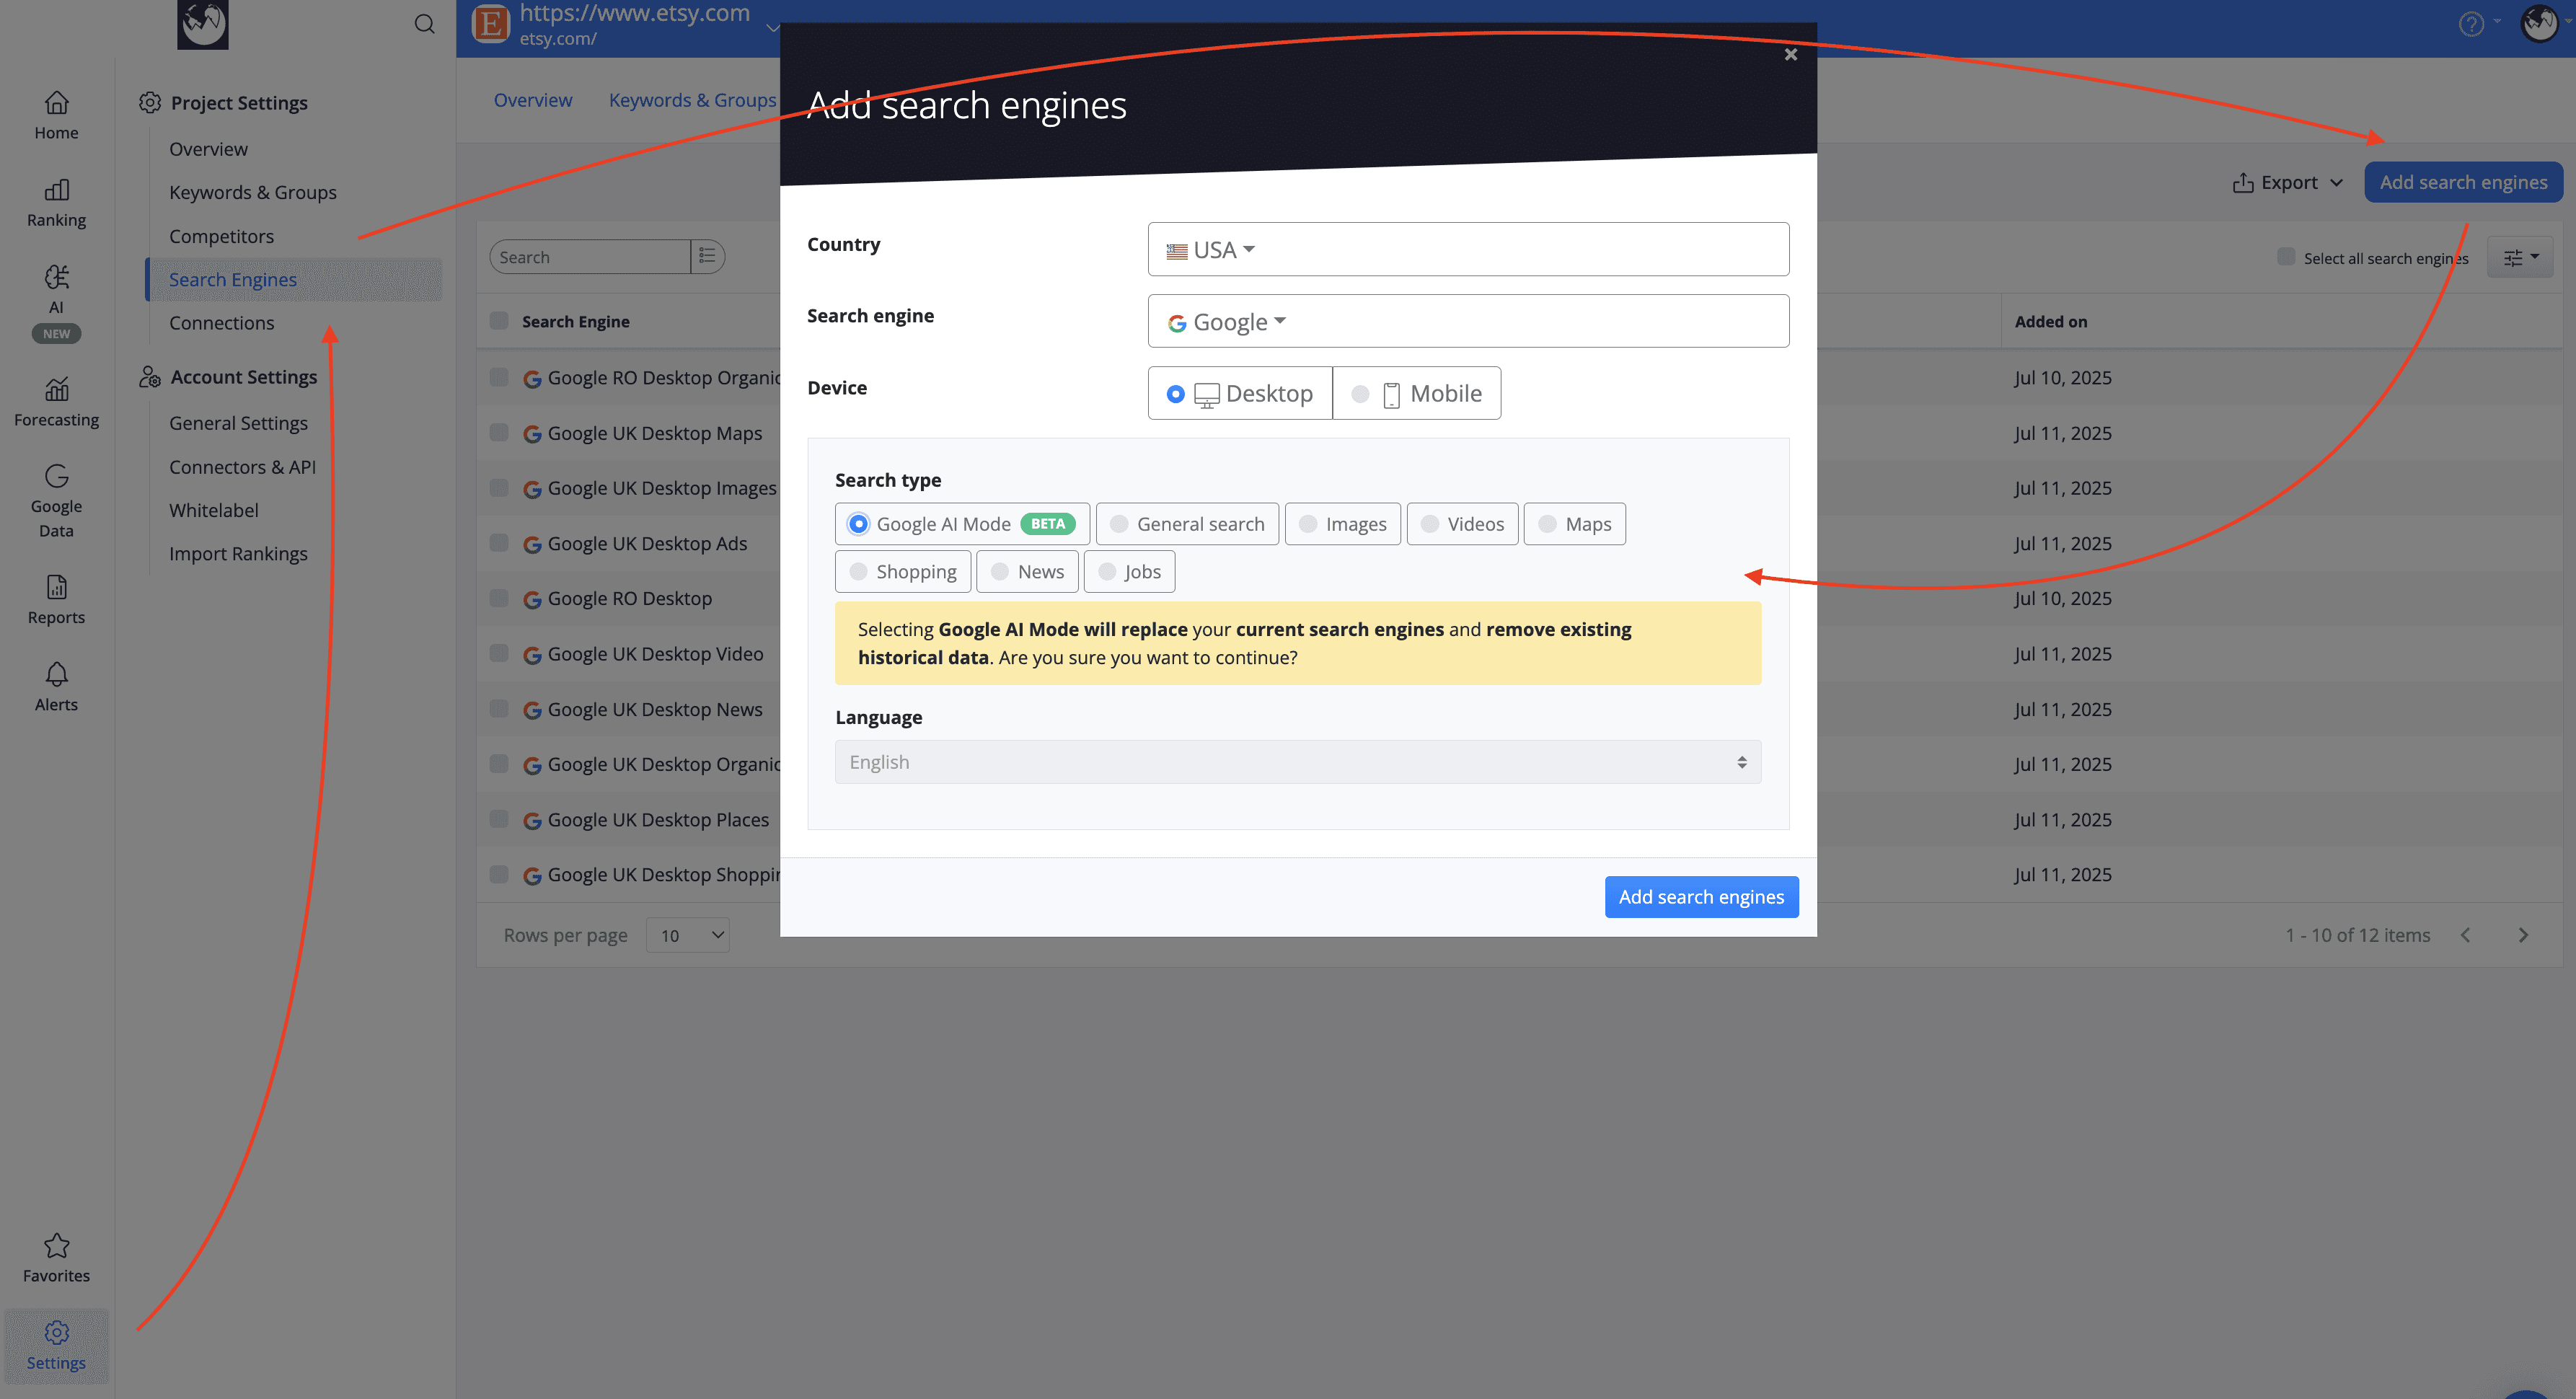Select Videos search type
The image size is (2576, 1399).
(1462, 524)
